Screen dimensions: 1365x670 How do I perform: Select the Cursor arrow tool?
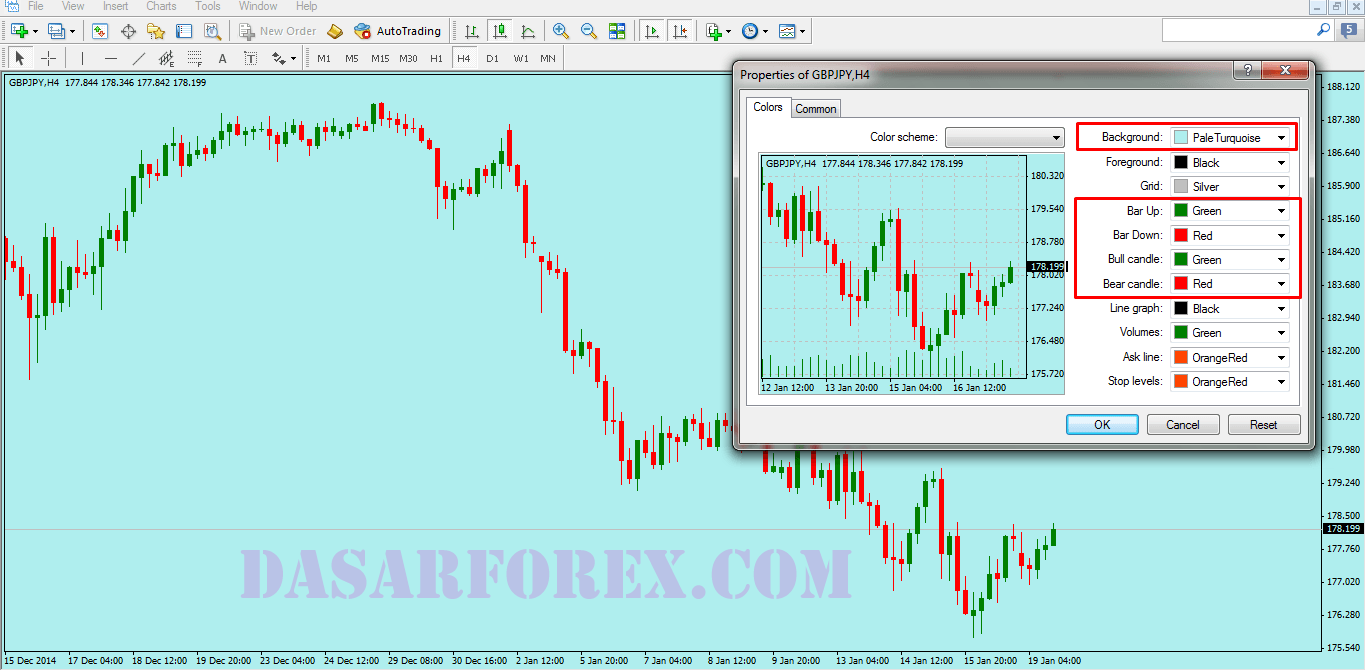point(19,58)
